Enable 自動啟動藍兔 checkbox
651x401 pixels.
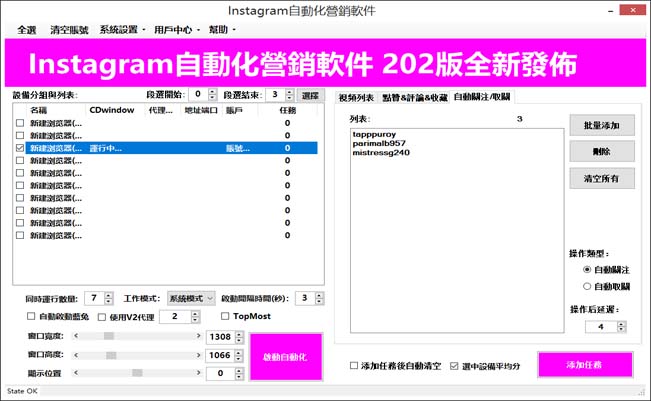31,316
